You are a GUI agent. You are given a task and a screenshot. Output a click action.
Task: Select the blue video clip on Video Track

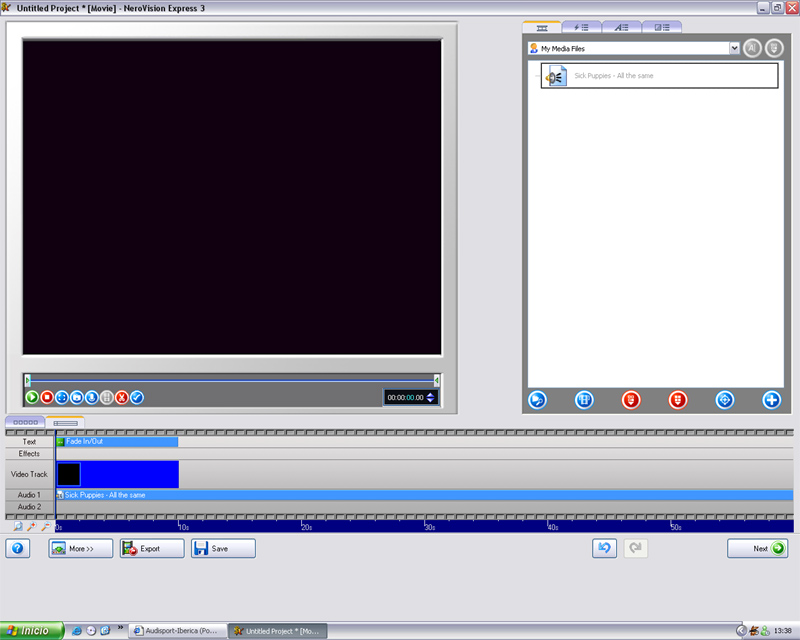(118, 474)
